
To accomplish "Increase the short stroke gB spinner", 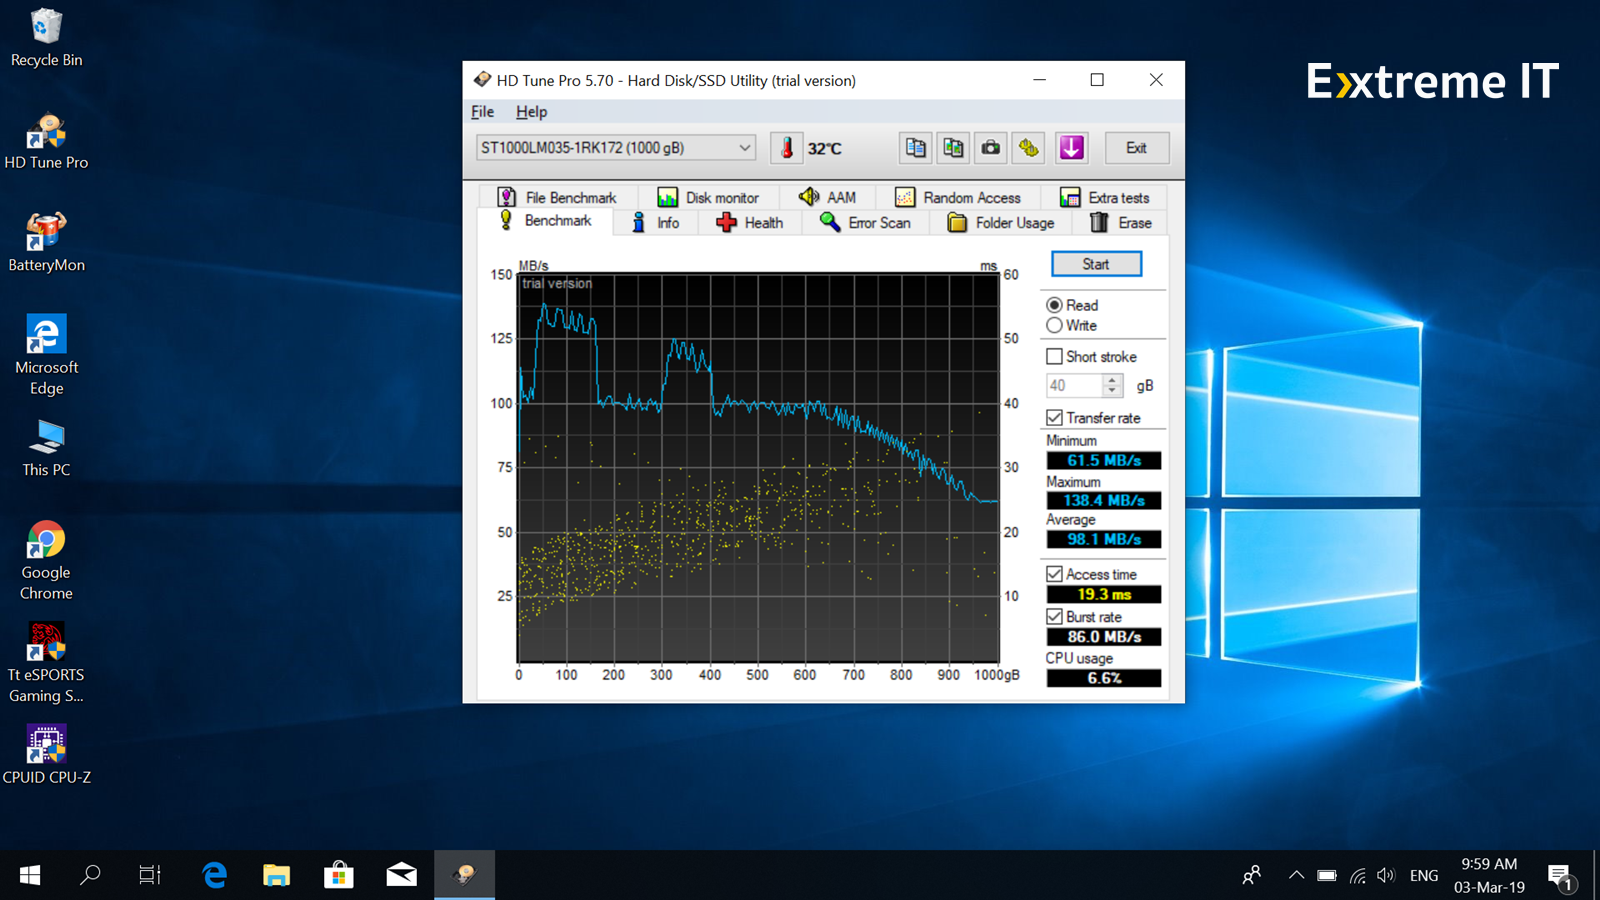I will click(x=1112, y=380).
